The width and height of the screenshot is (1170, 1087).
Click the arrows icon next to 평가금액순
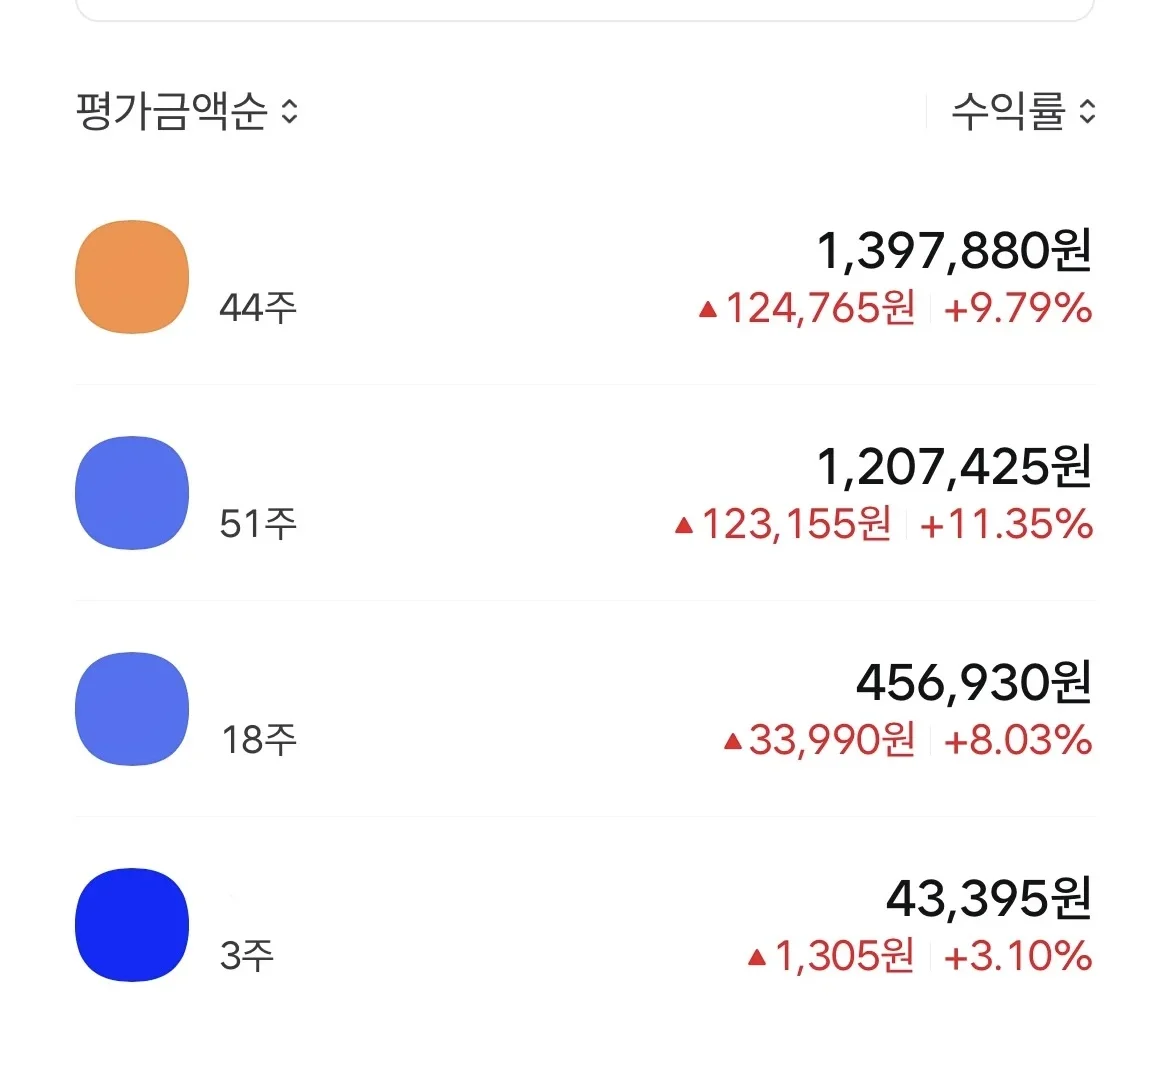click(290, 111)
